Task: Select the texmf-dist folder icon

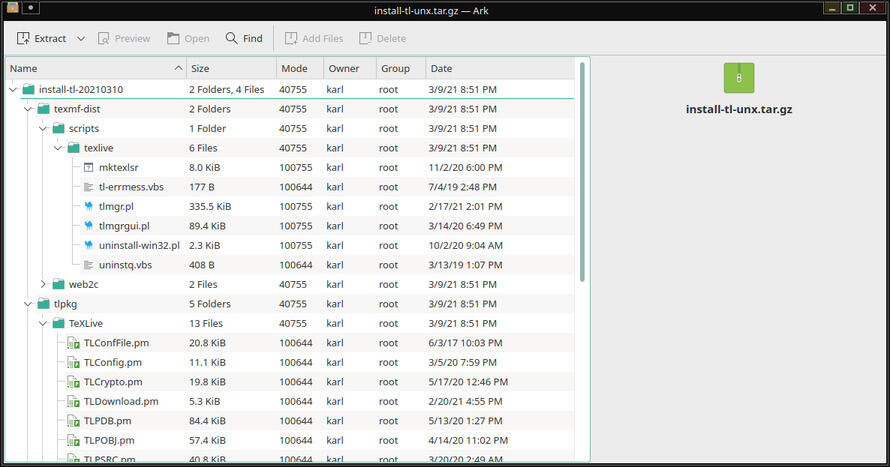Action: (44, 109)
